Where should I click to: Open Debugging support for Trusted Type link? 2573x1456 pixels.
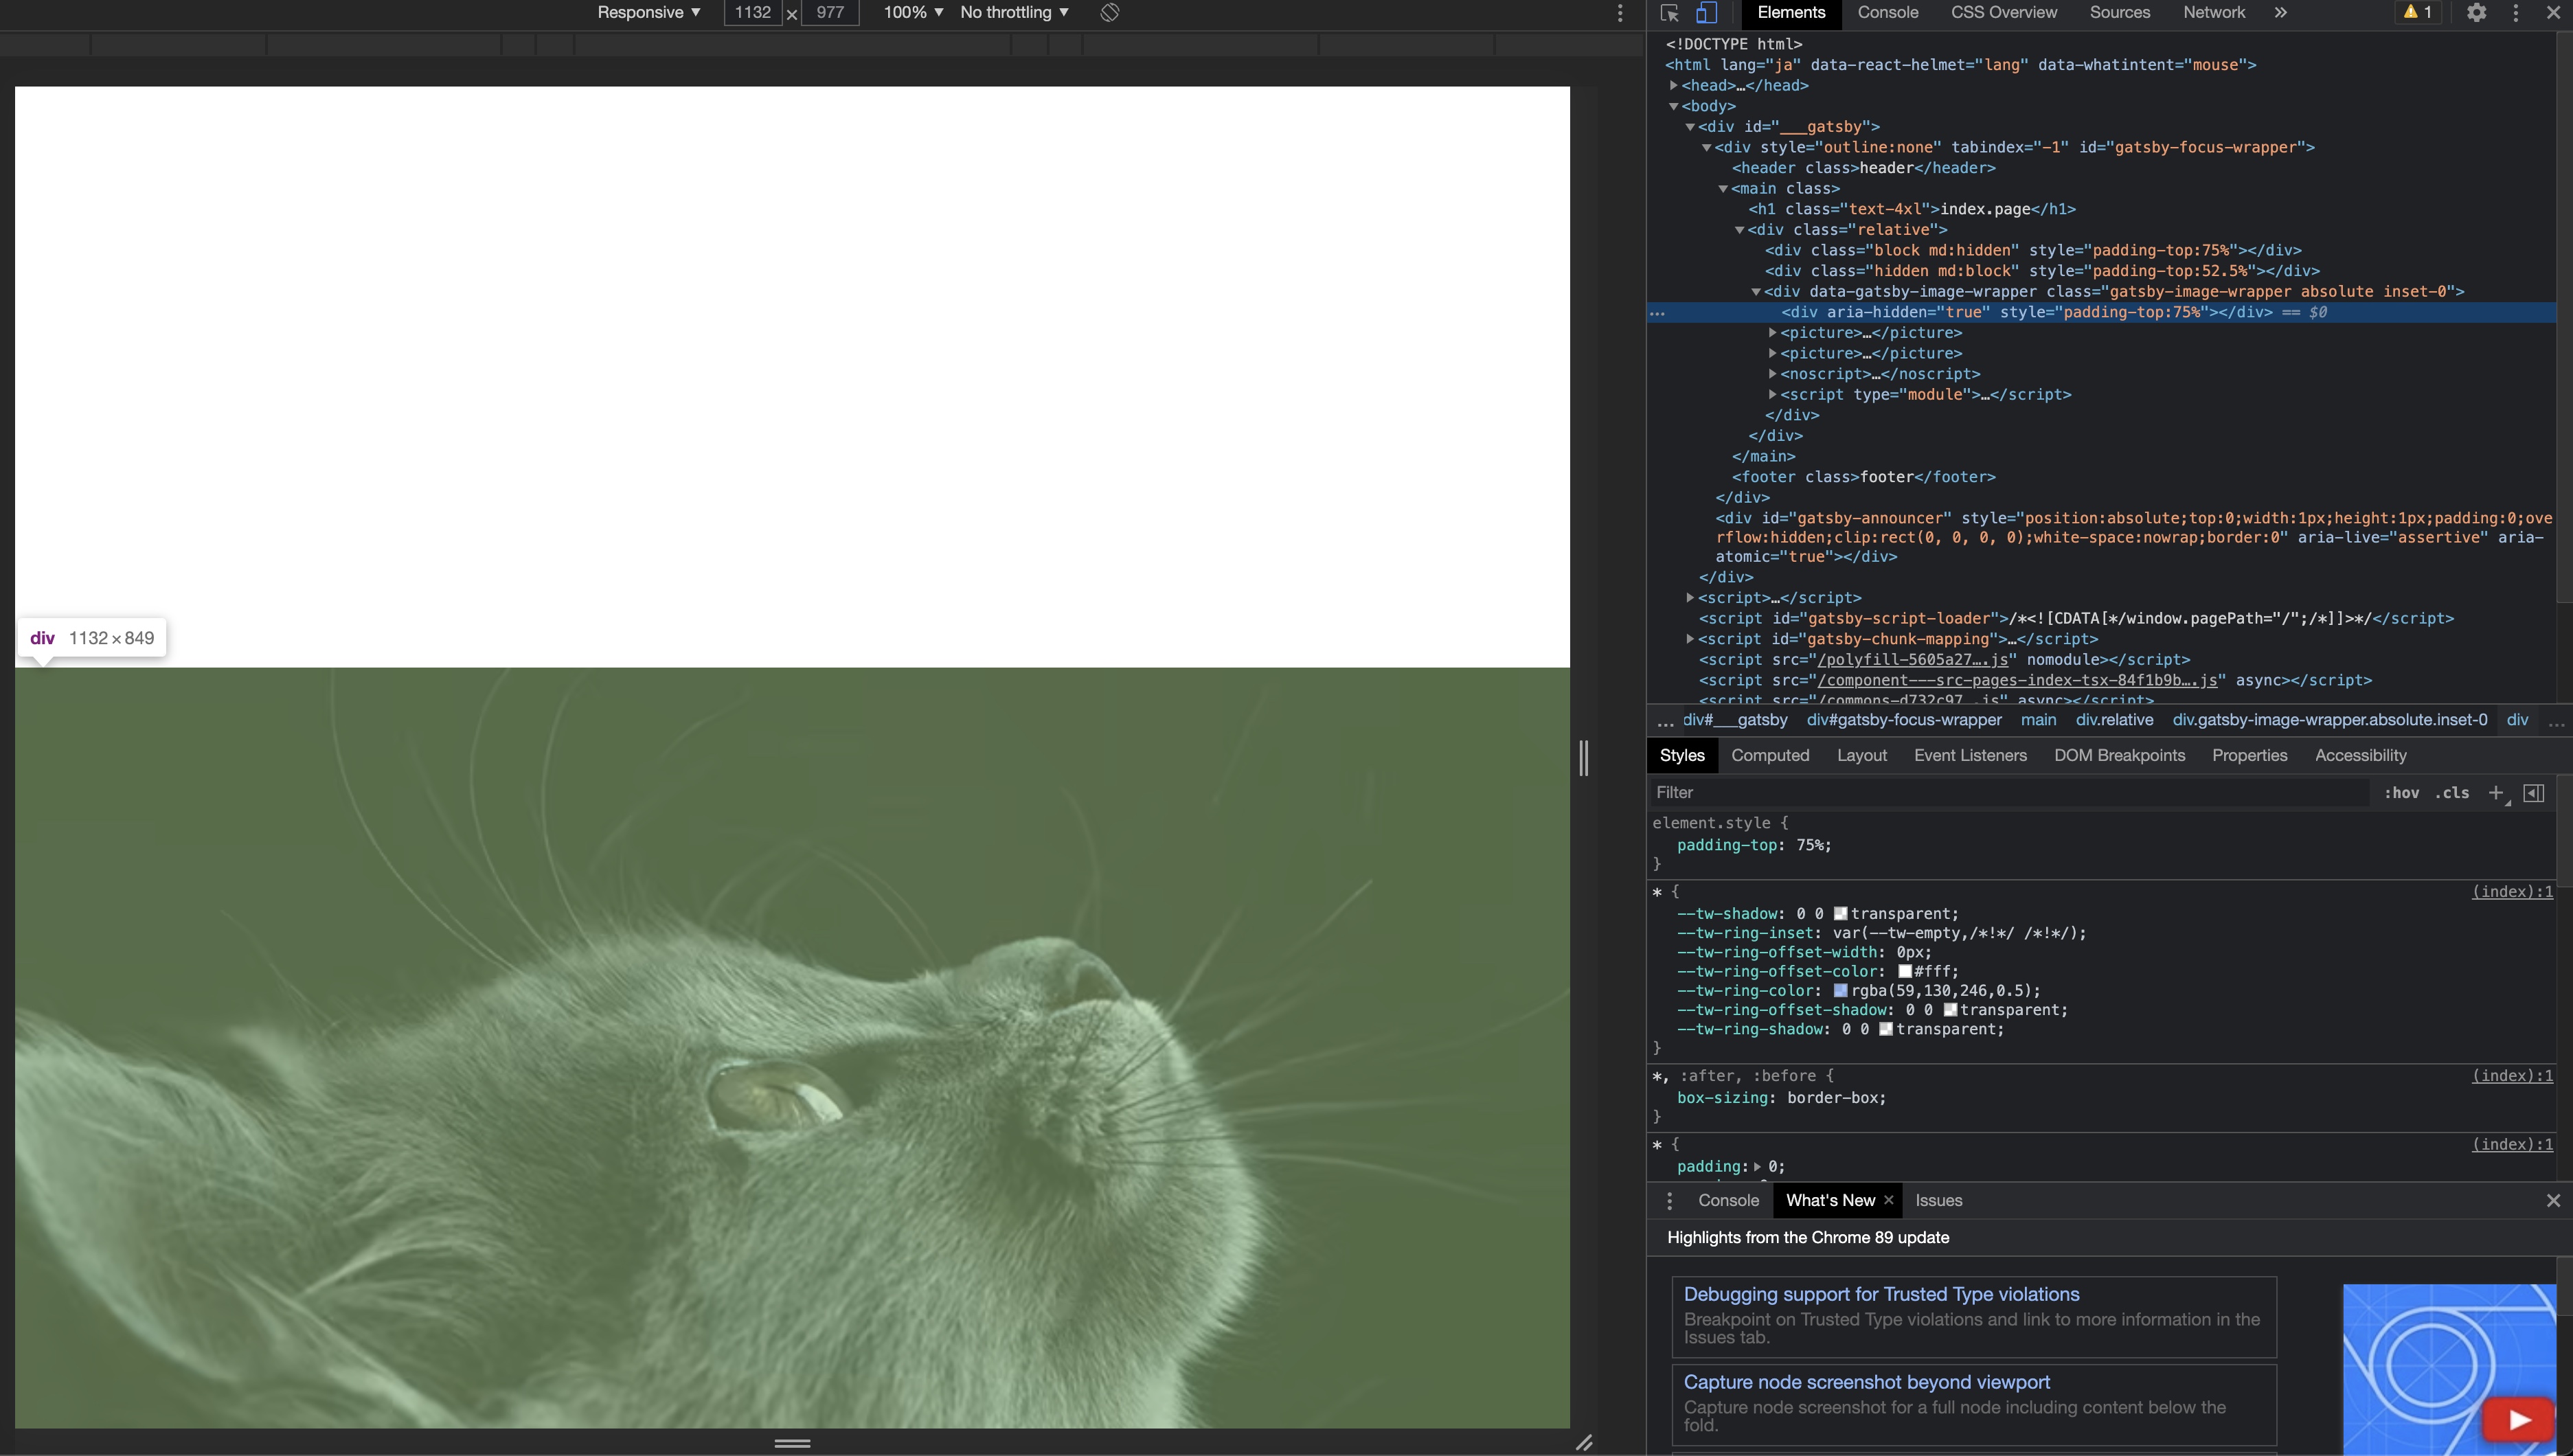tap(1881, 1295)
